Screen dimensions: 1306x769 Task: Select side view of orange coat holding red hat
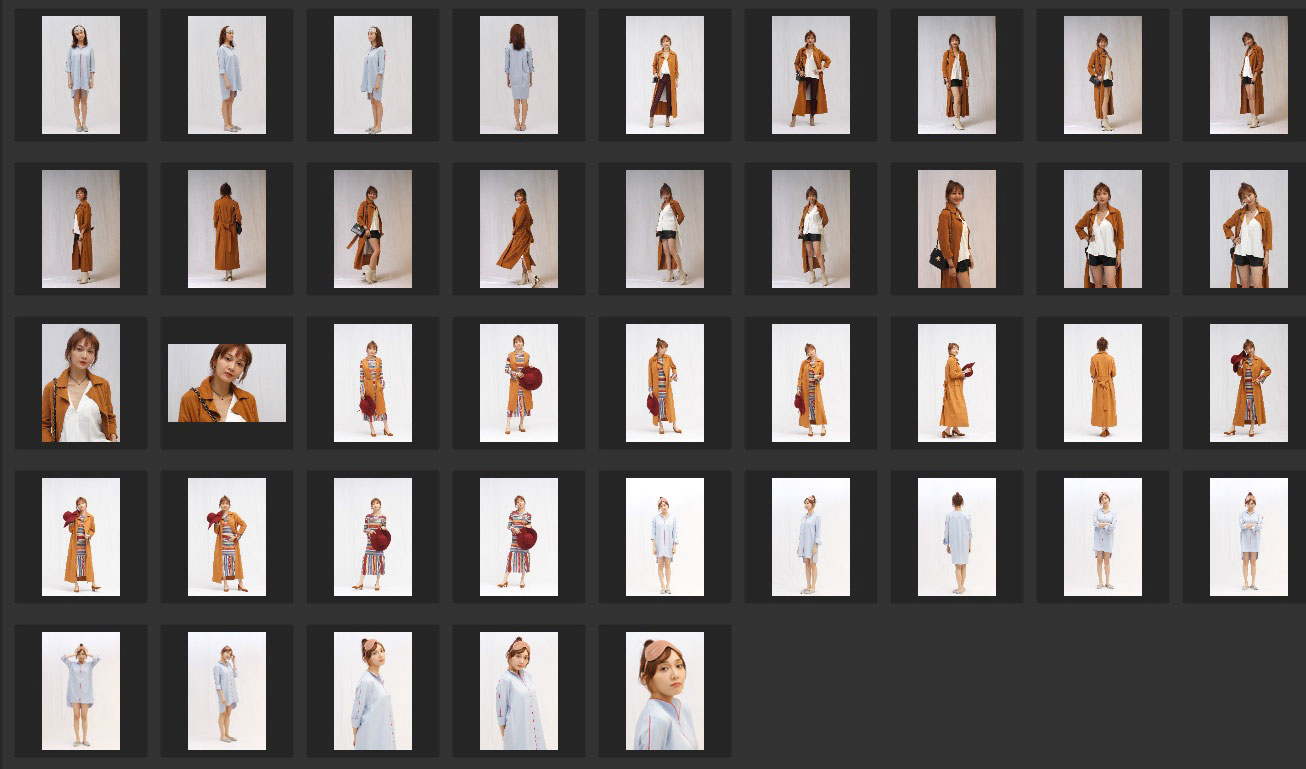956,383
